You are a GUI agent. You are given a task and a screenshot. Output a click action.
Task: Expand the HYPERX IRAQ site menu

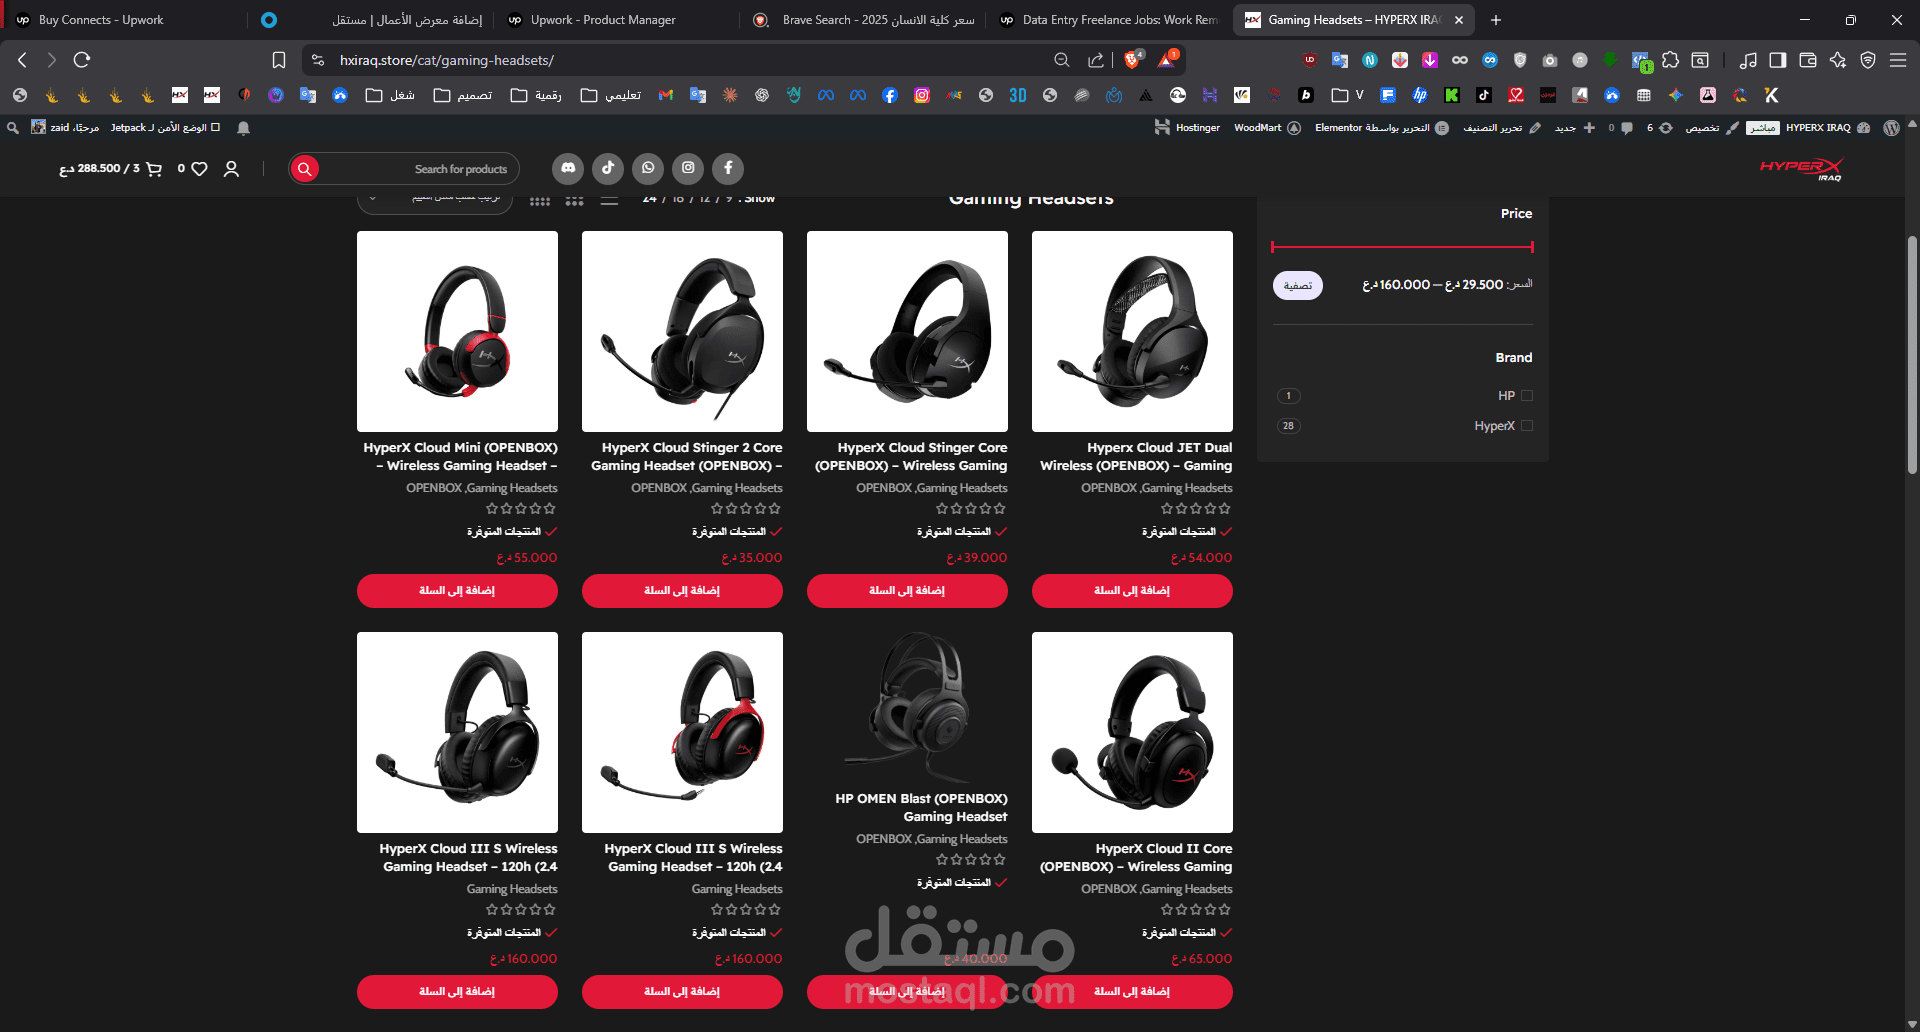click(1827, 128)
